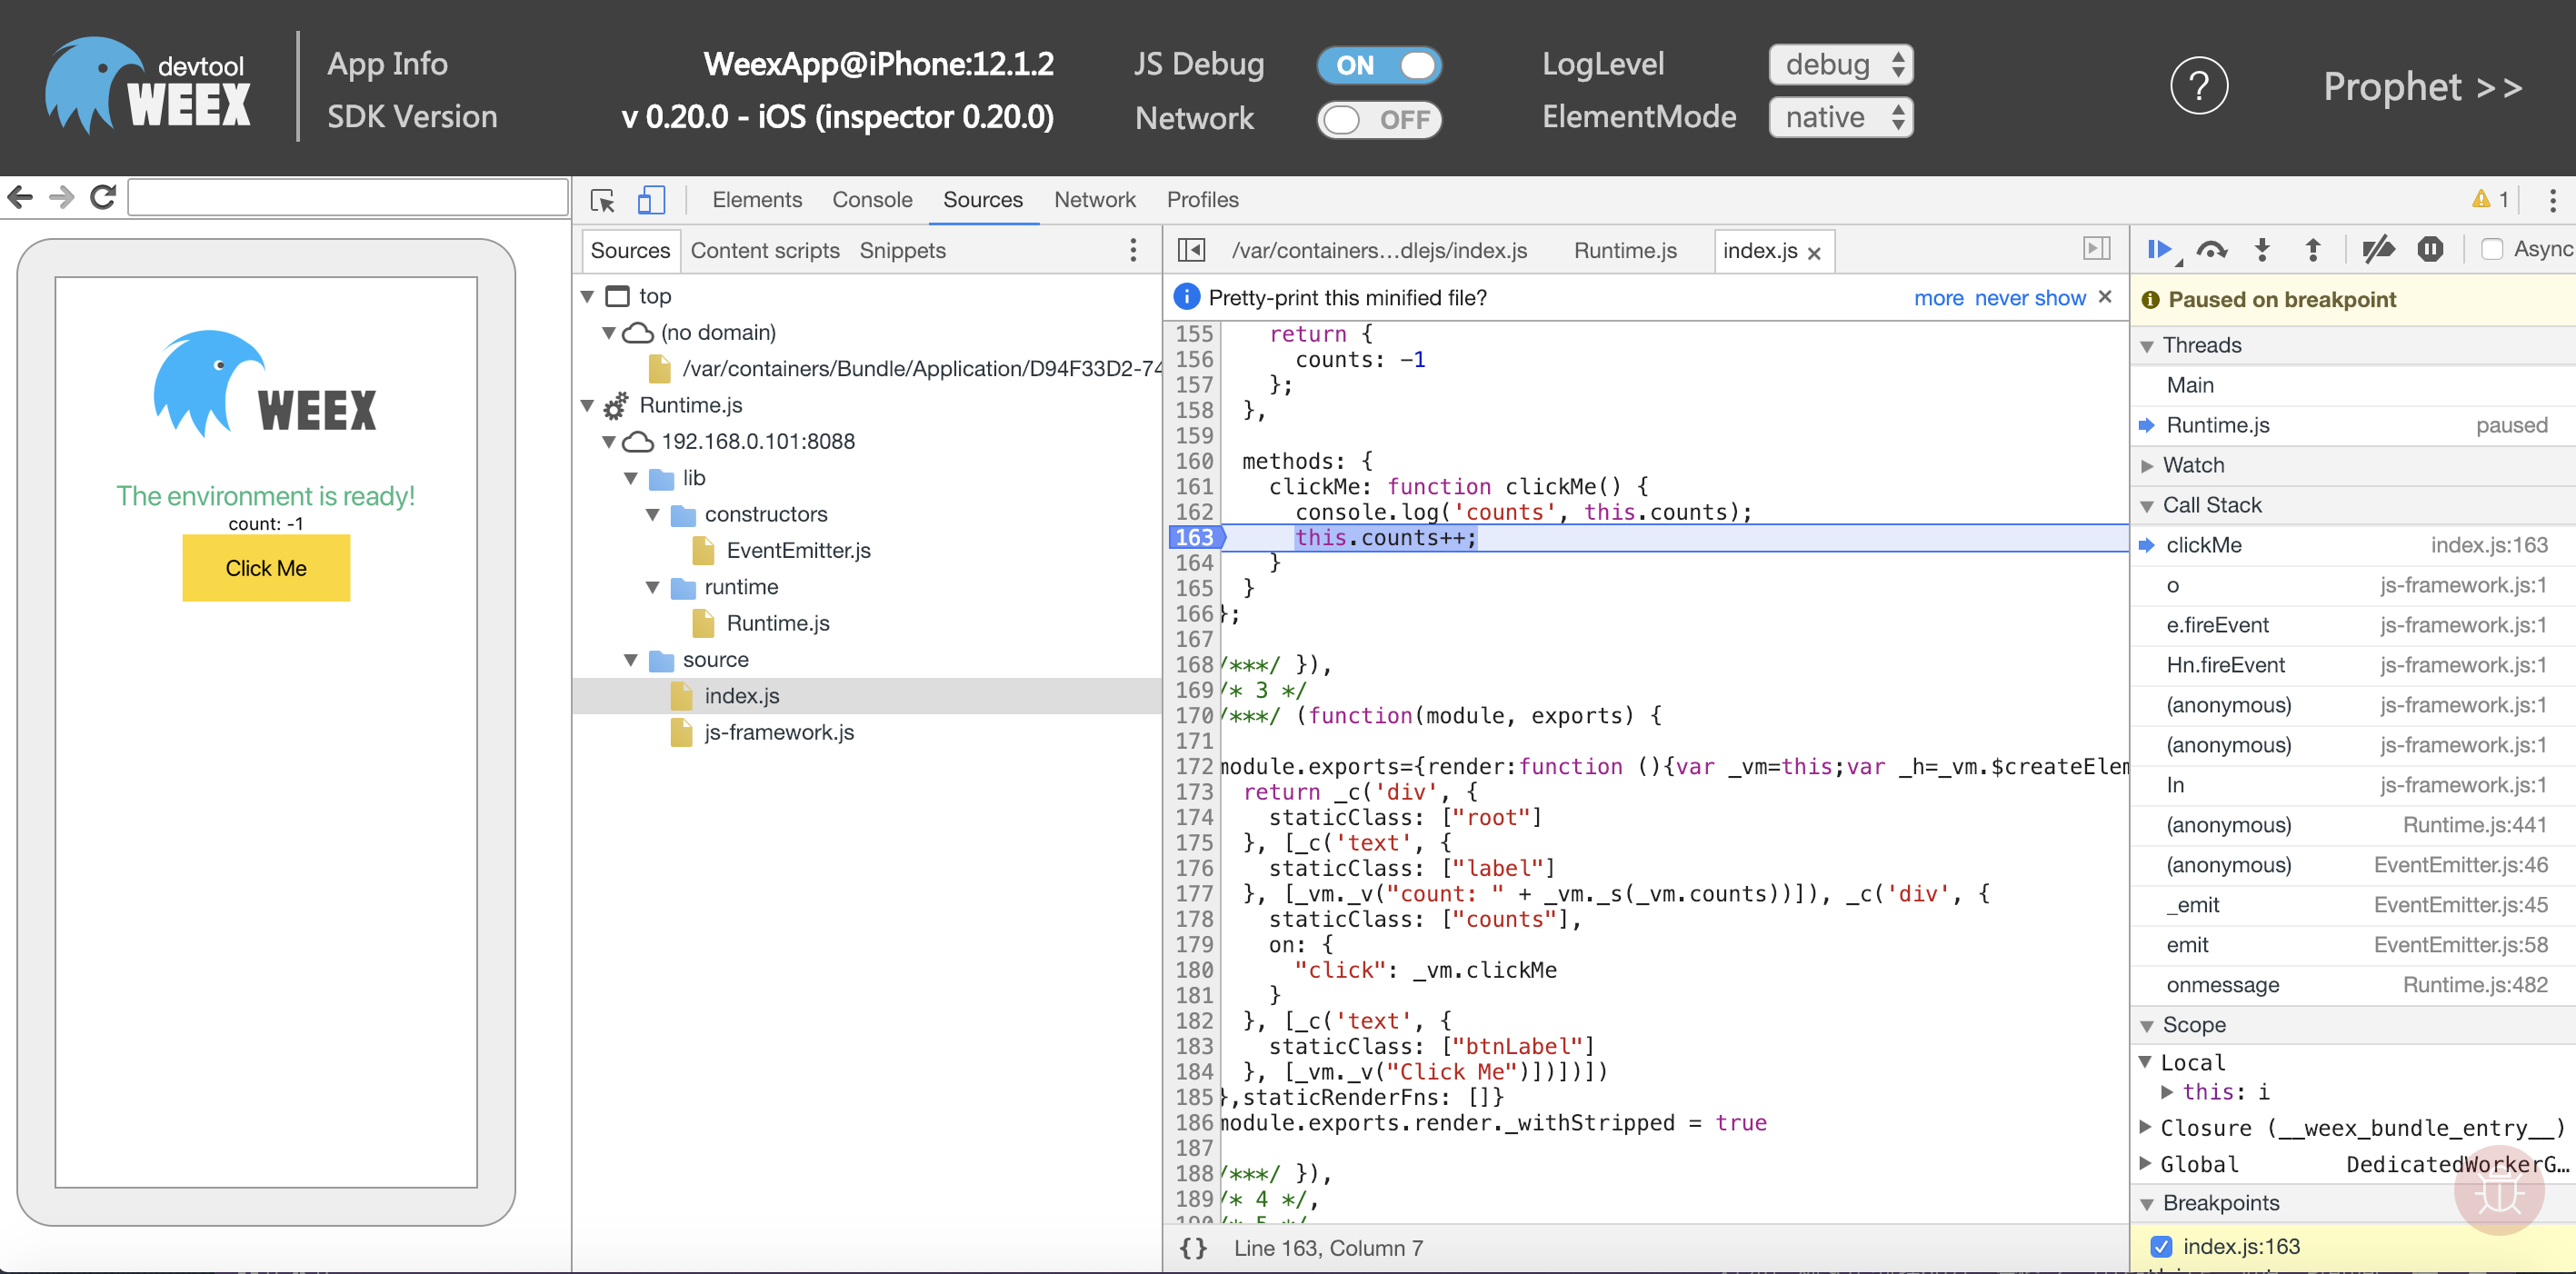Collapse the lib folder

point(631,479)
